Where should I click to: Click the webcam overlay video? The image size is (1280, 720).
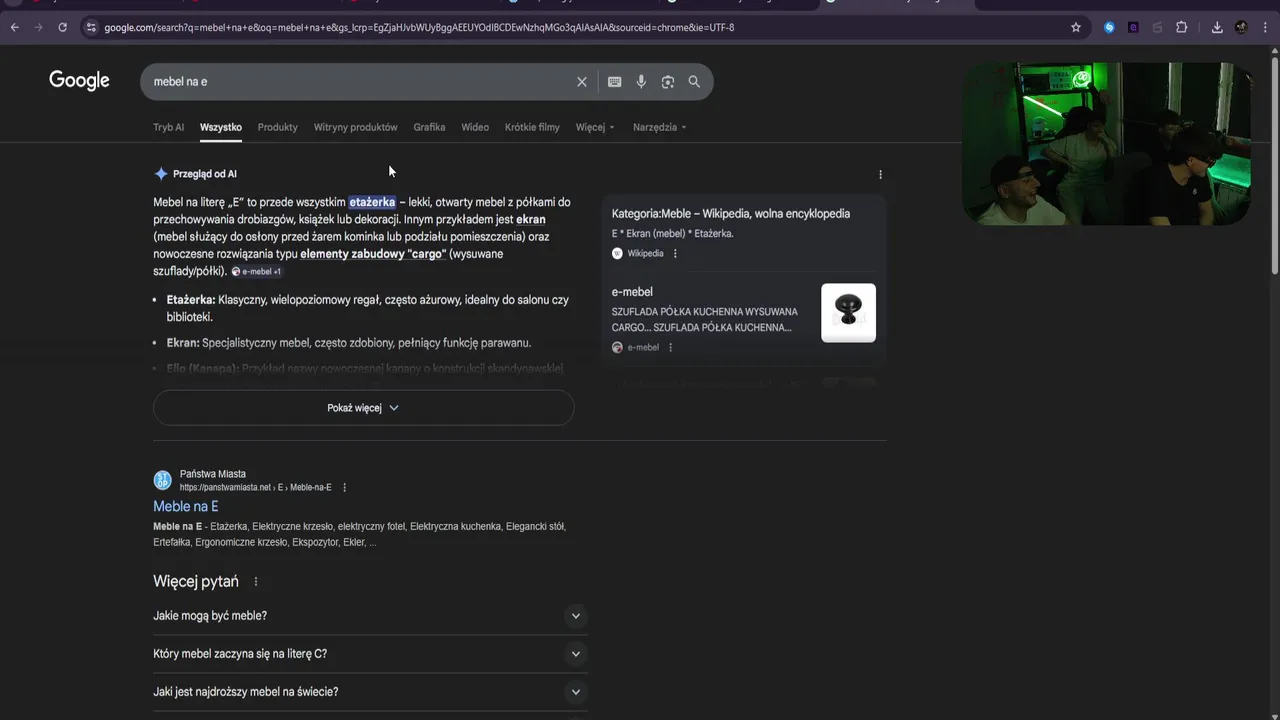click(x=1106, y=144)
